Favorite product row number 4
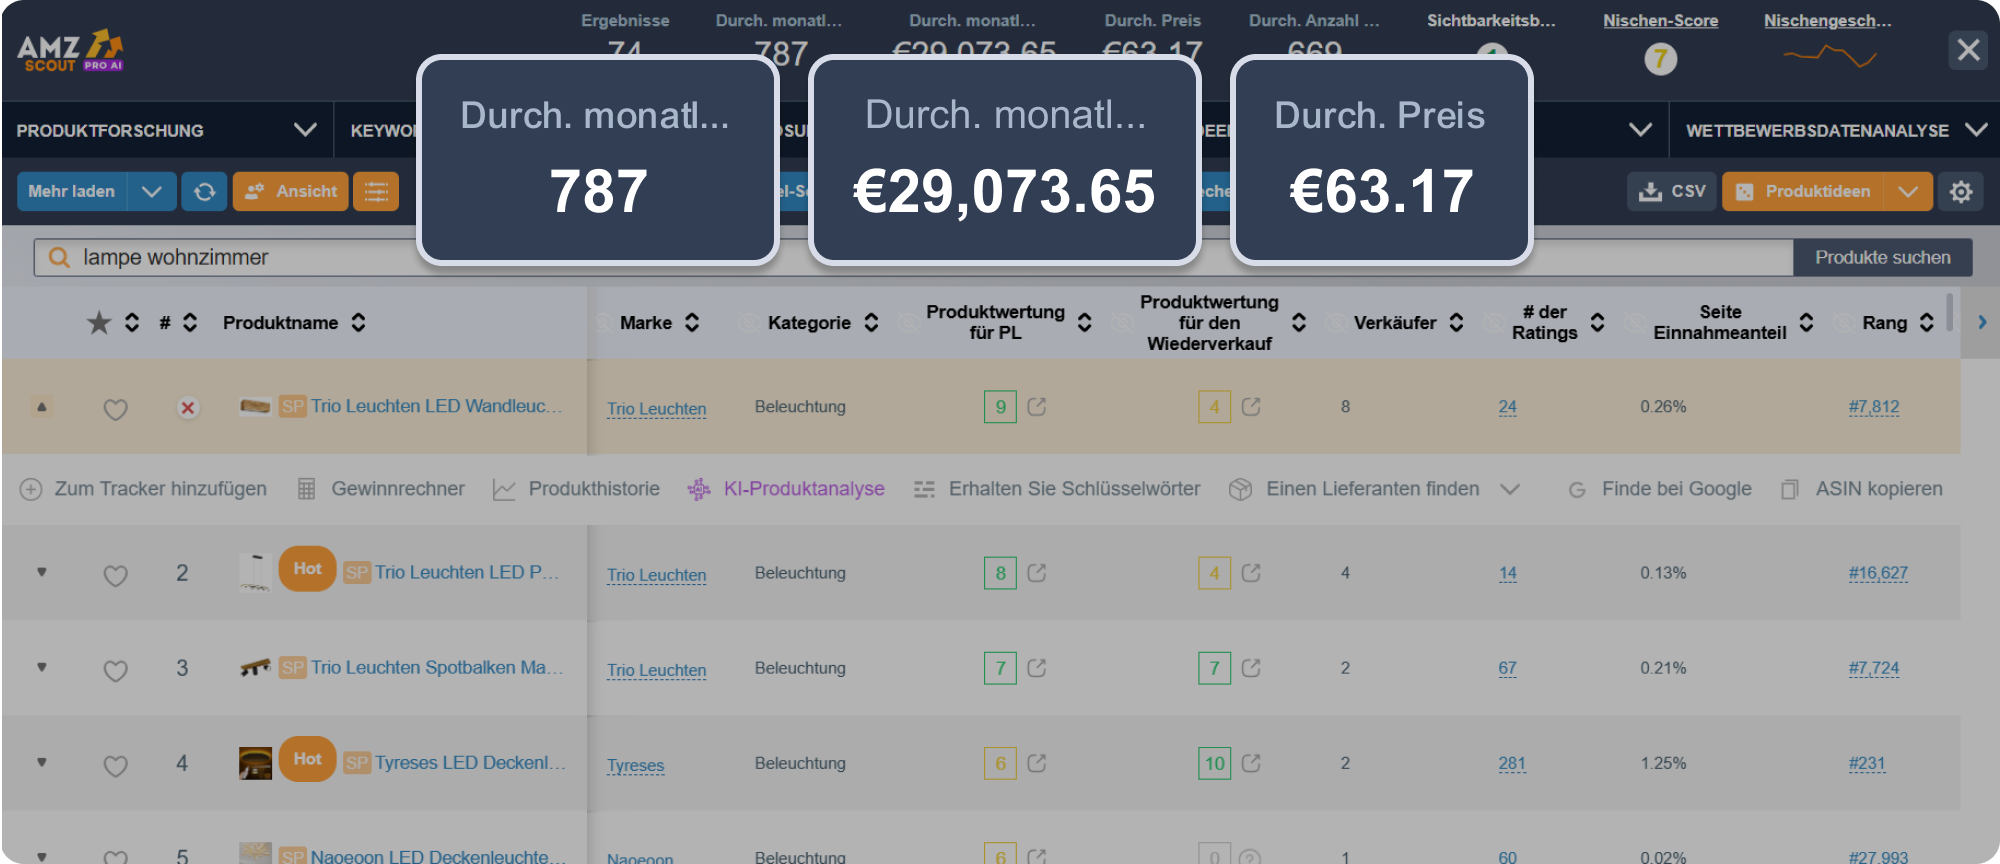 pyautogui.click(x=116, y=765)
